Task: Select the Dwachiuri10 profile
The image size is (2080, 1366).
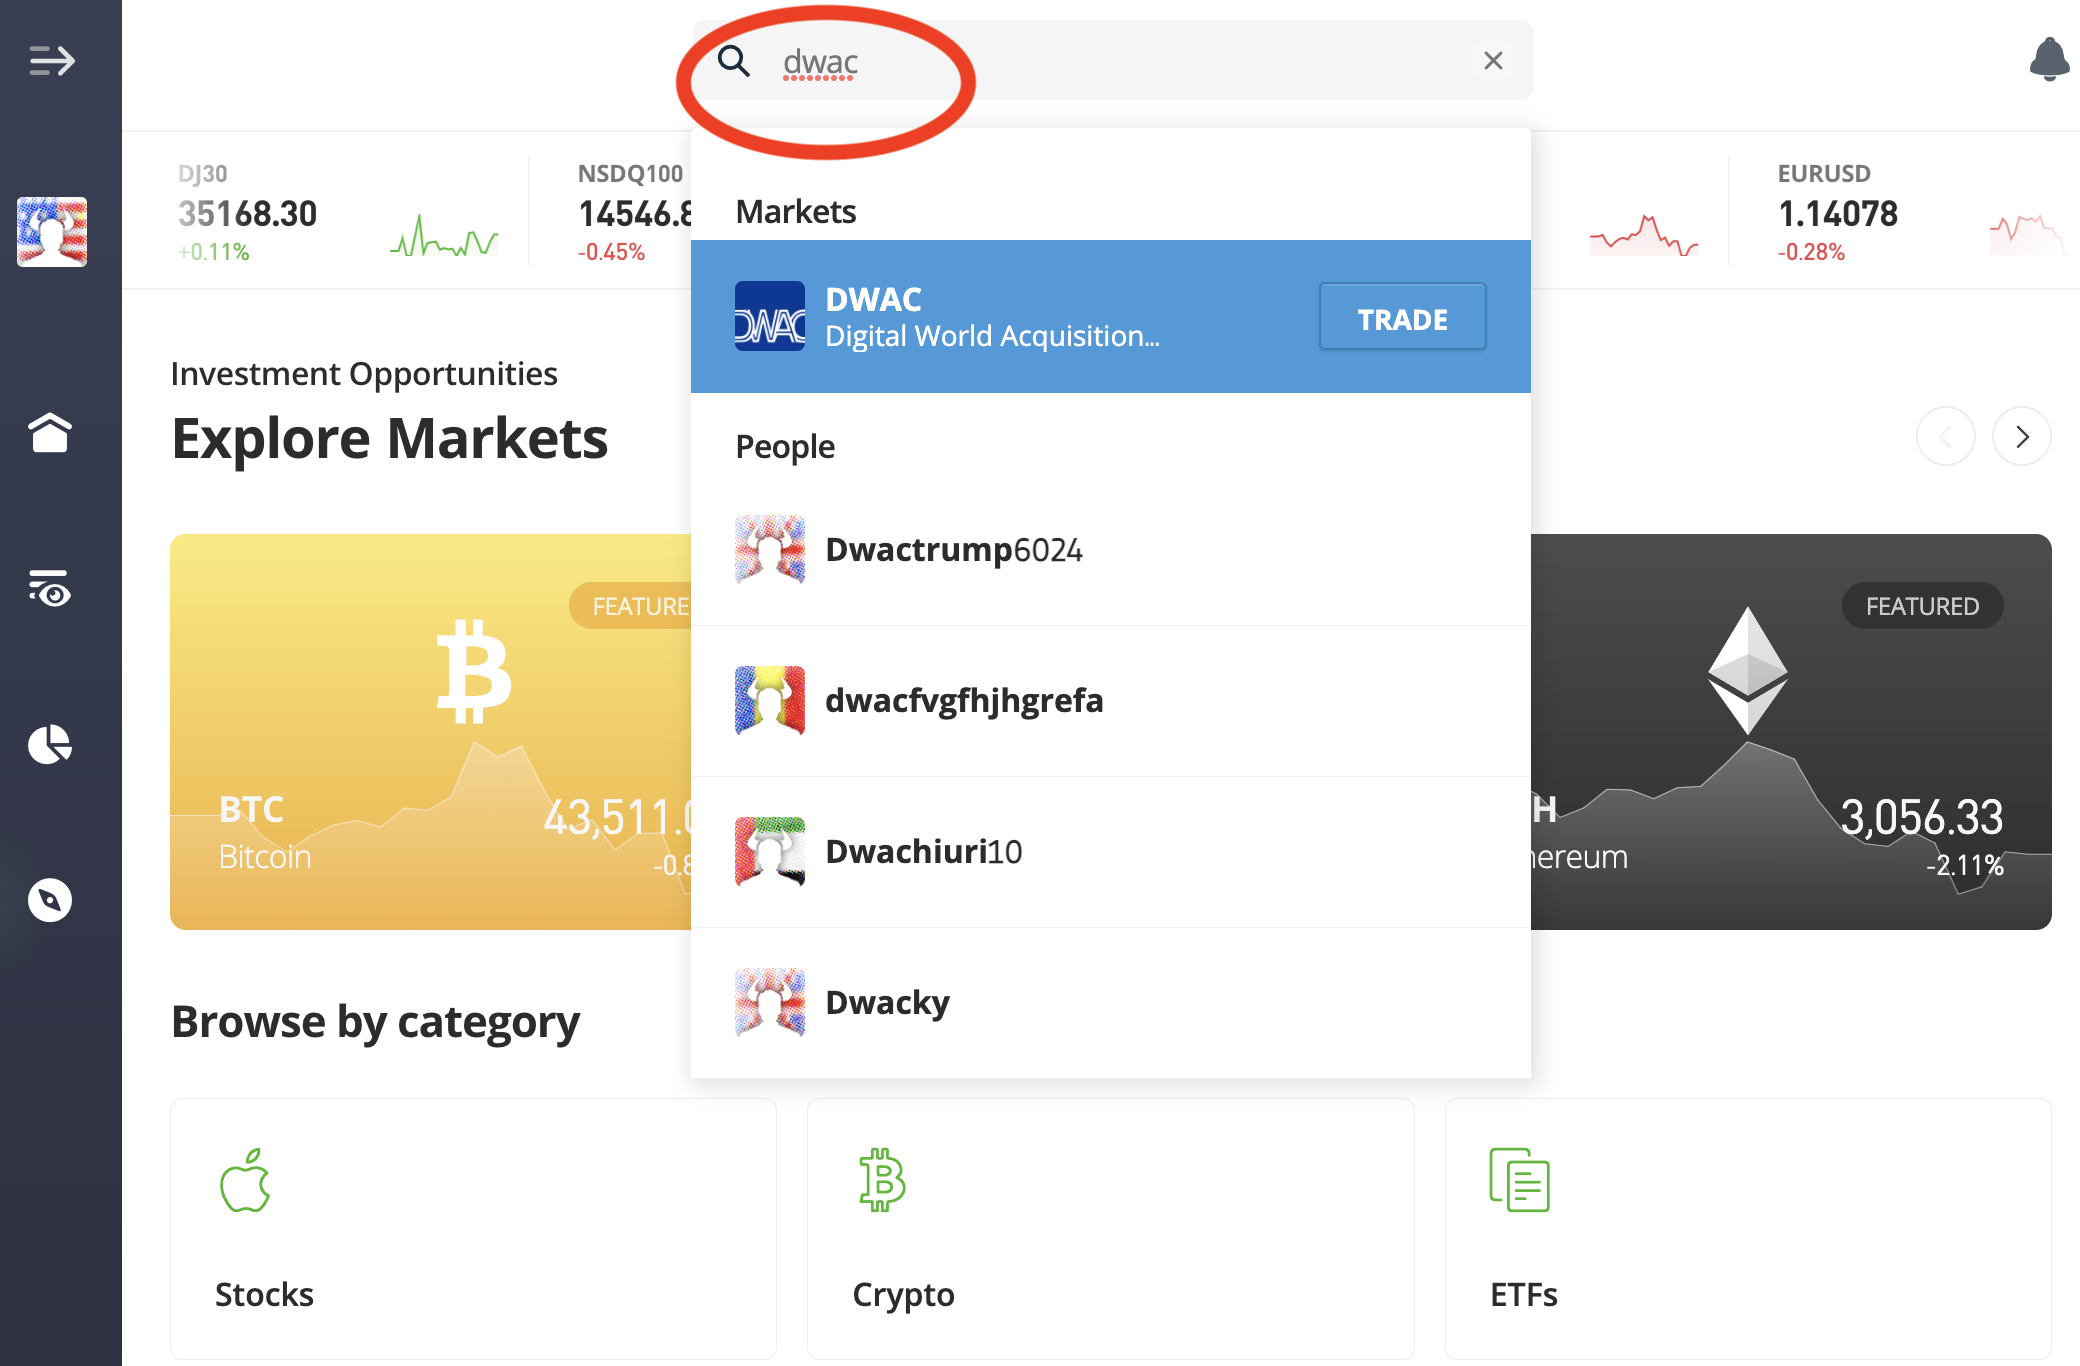Action: pos(923,852)
